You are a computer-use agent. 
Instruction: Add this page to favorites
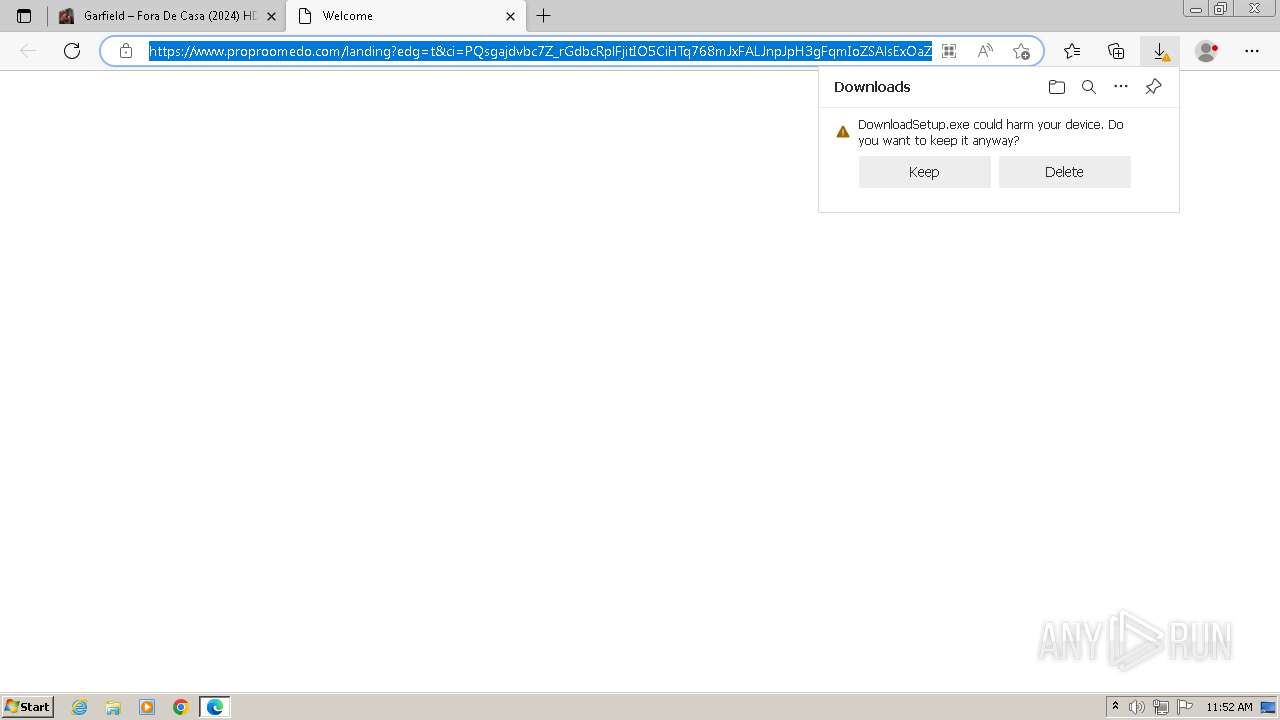click(x=1021, y=51)
